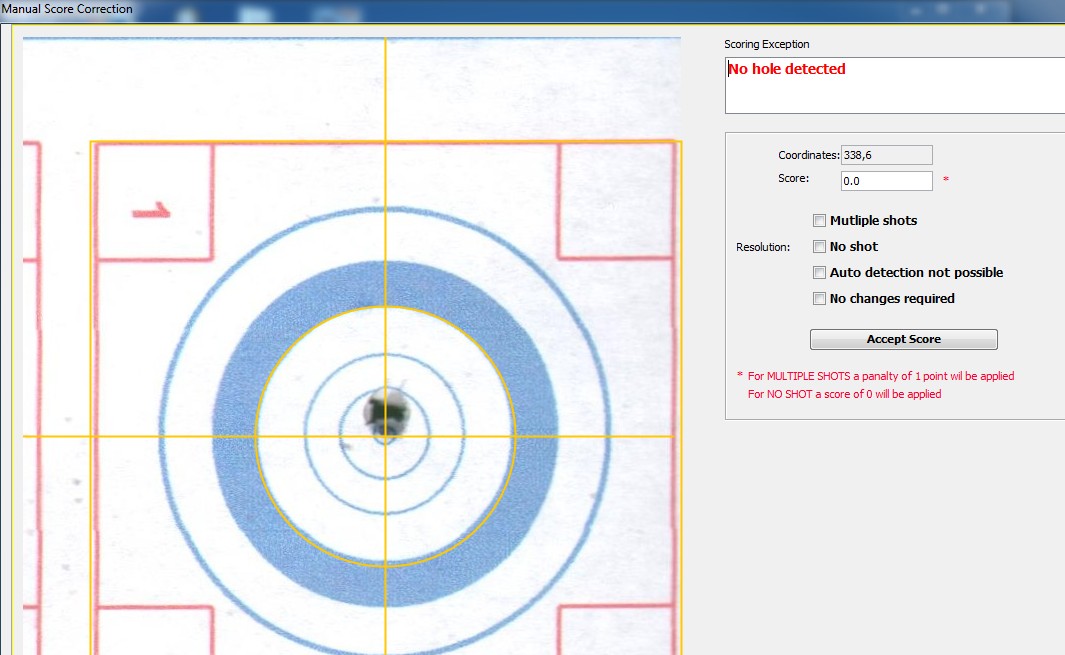Click the intersection of the yellow crosshair lines

(385, 436)
